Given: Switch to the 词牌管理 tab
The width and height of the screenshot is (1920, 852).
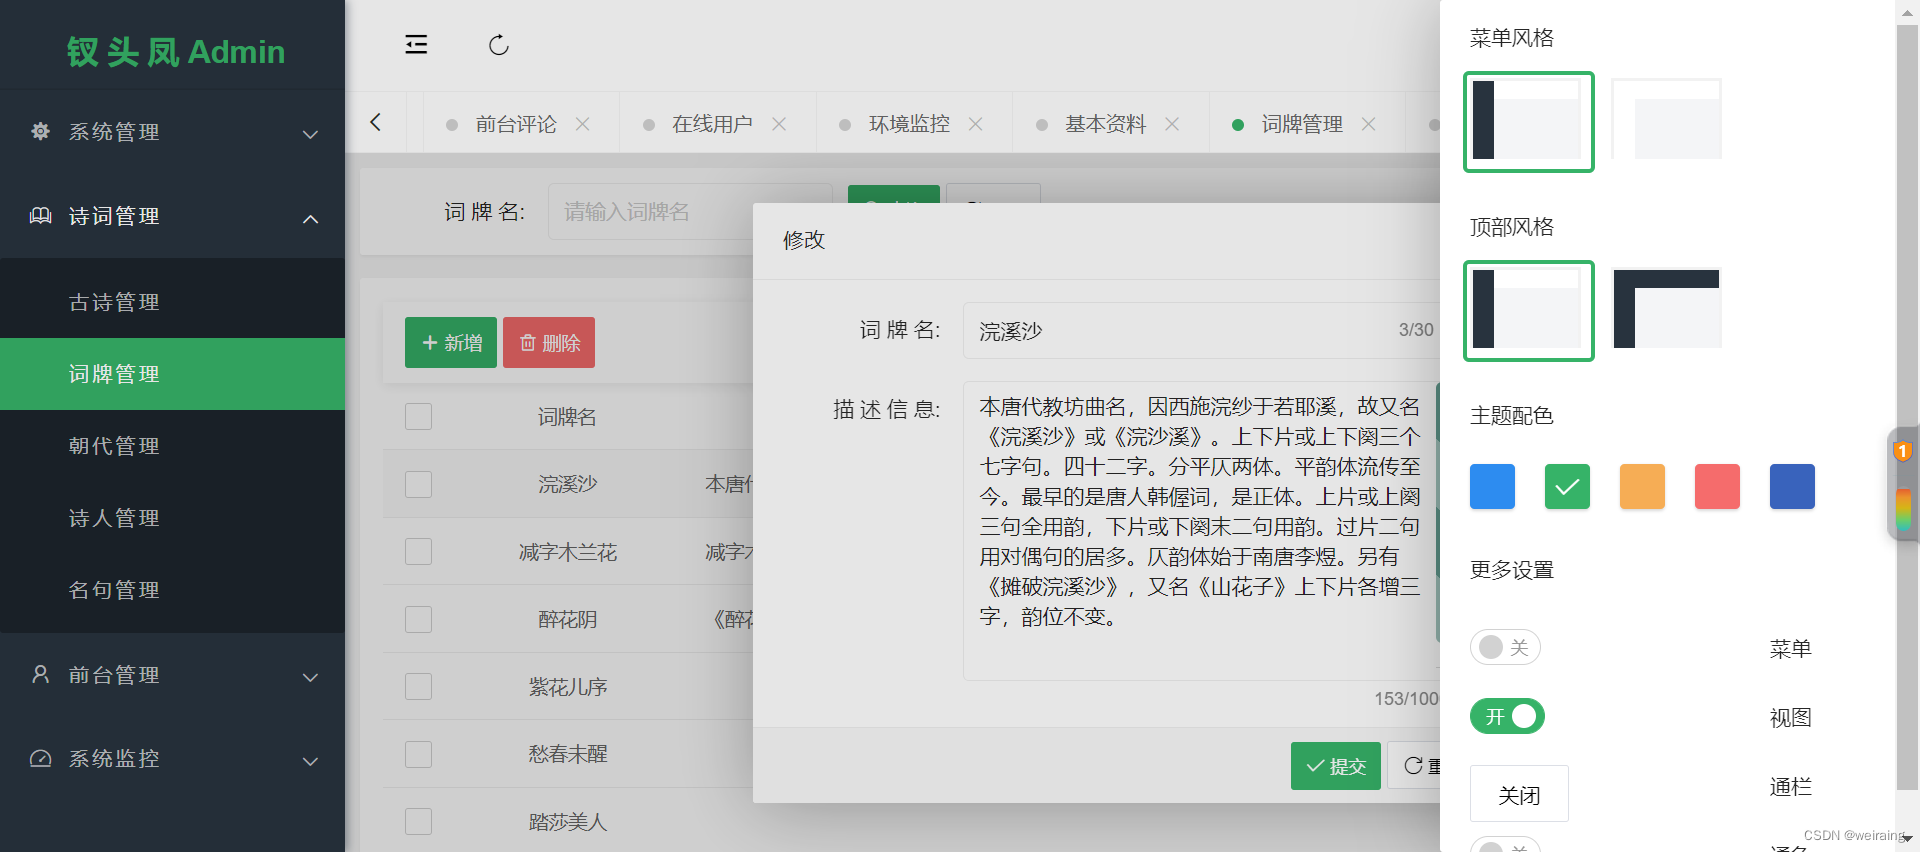Looking at the screenshot, I should (x=1302, y=124).
